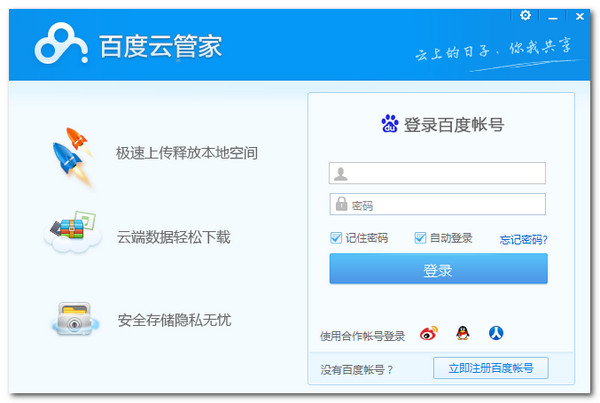Screen dimensions: 600x403
Task: Click the 云上的日子，你我共享 slogan
Action: 494,50
